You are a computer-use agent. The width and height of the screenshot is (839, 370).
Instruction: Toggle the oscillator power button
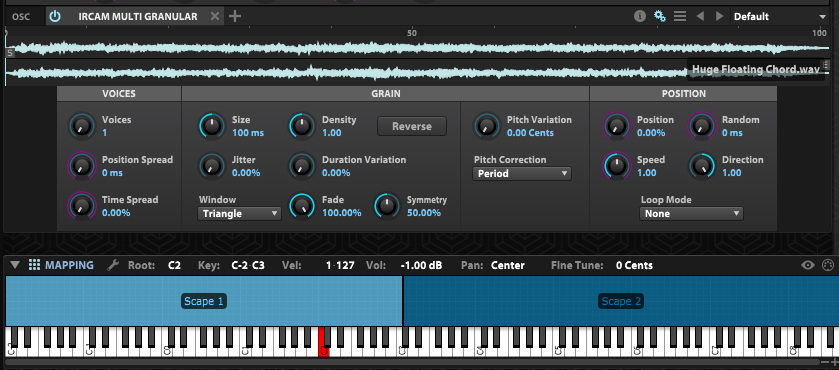tap(55, 17)
